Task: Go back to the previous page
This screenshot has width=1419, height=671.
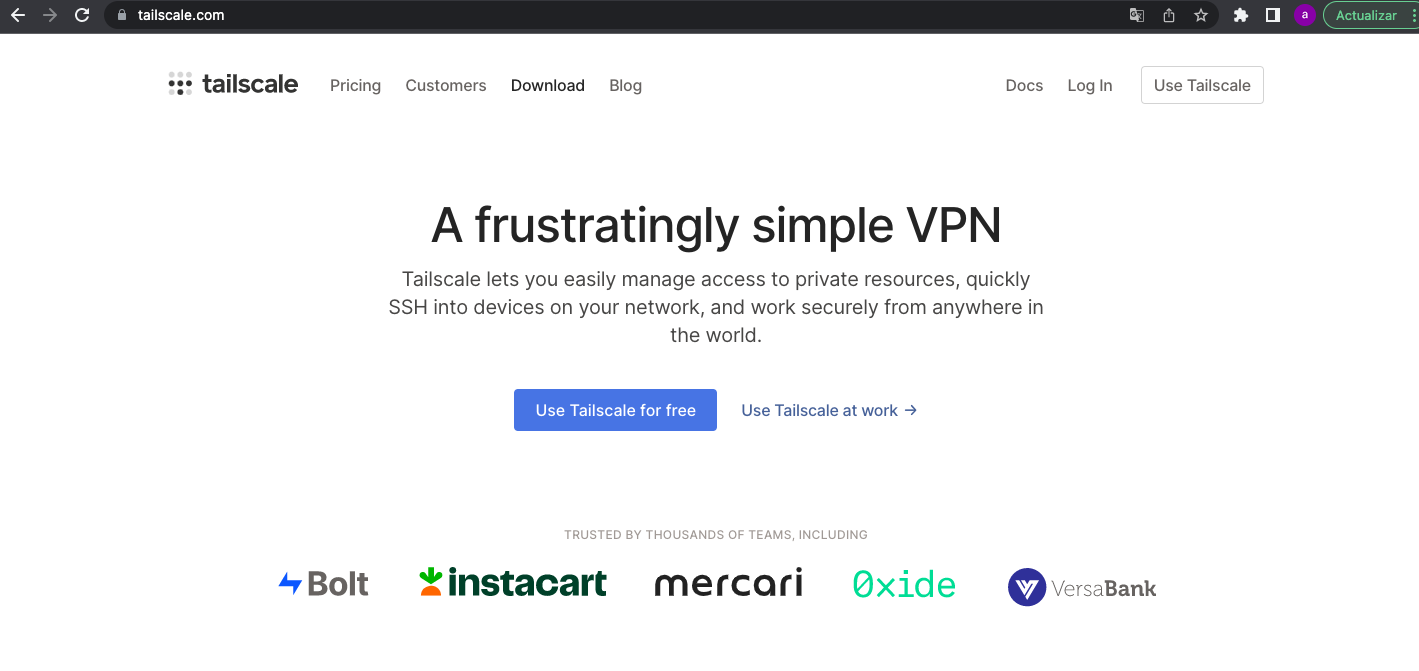Action: click(17, 15)
